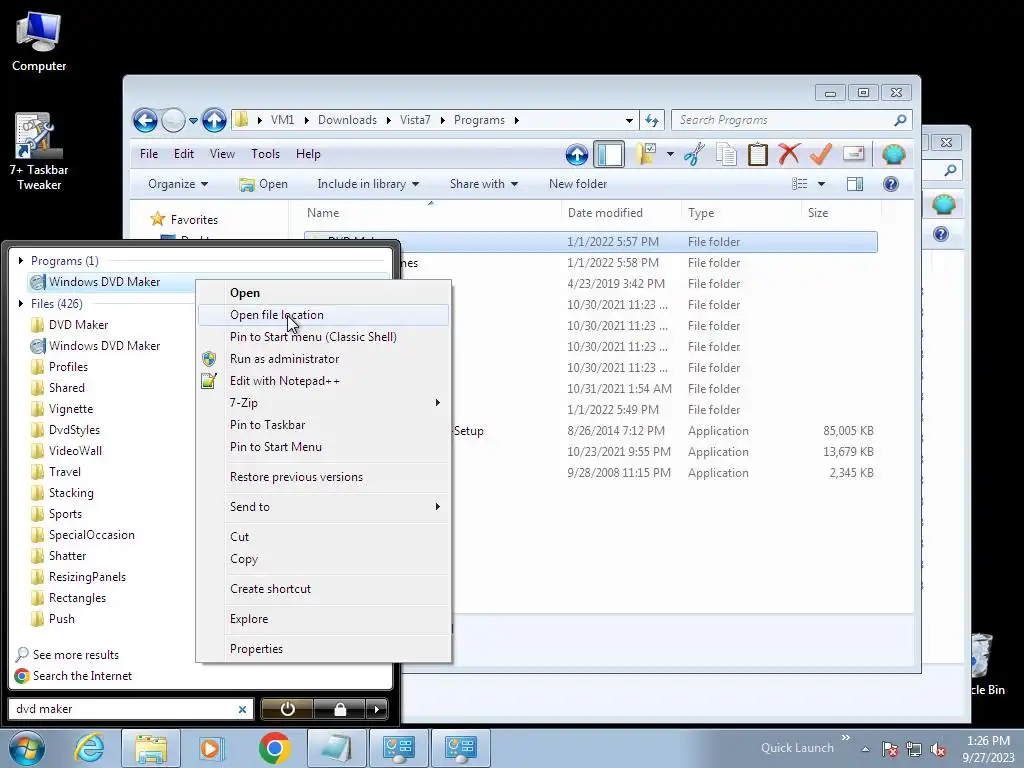Open shutdown options arrow in Start menu

377,709
